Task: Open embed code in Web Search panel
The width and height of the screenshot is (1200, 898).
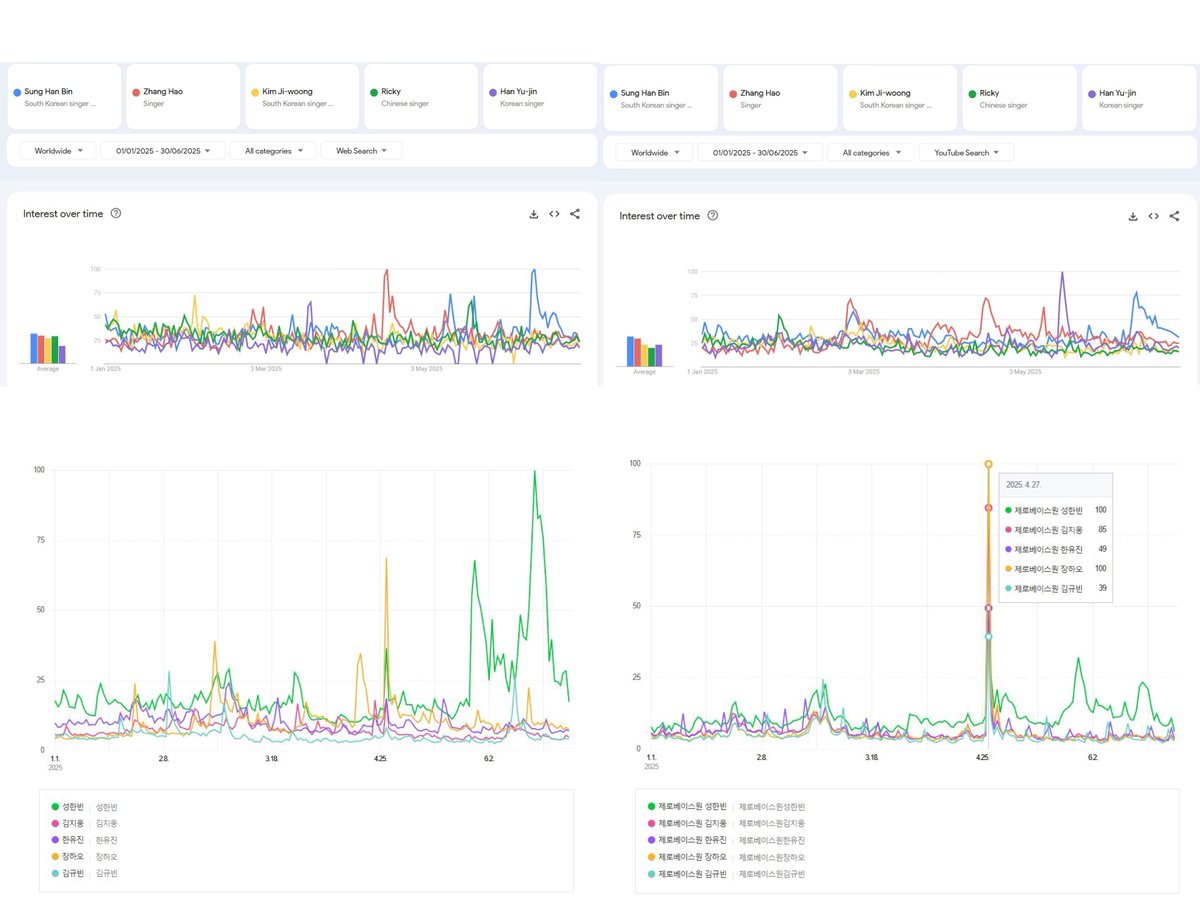Action: coord(554,214)
